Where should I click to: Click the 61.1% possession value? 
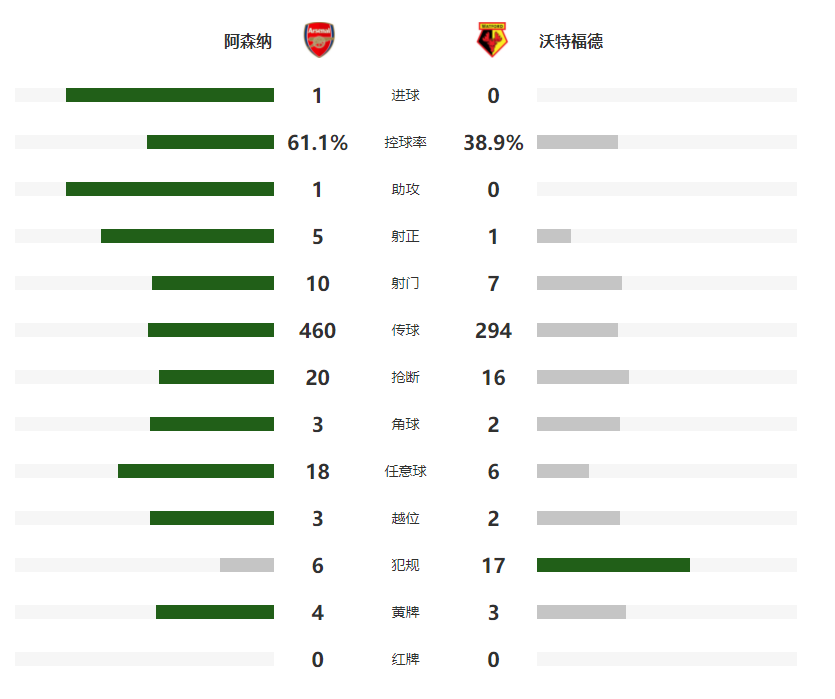click(317, 143)
